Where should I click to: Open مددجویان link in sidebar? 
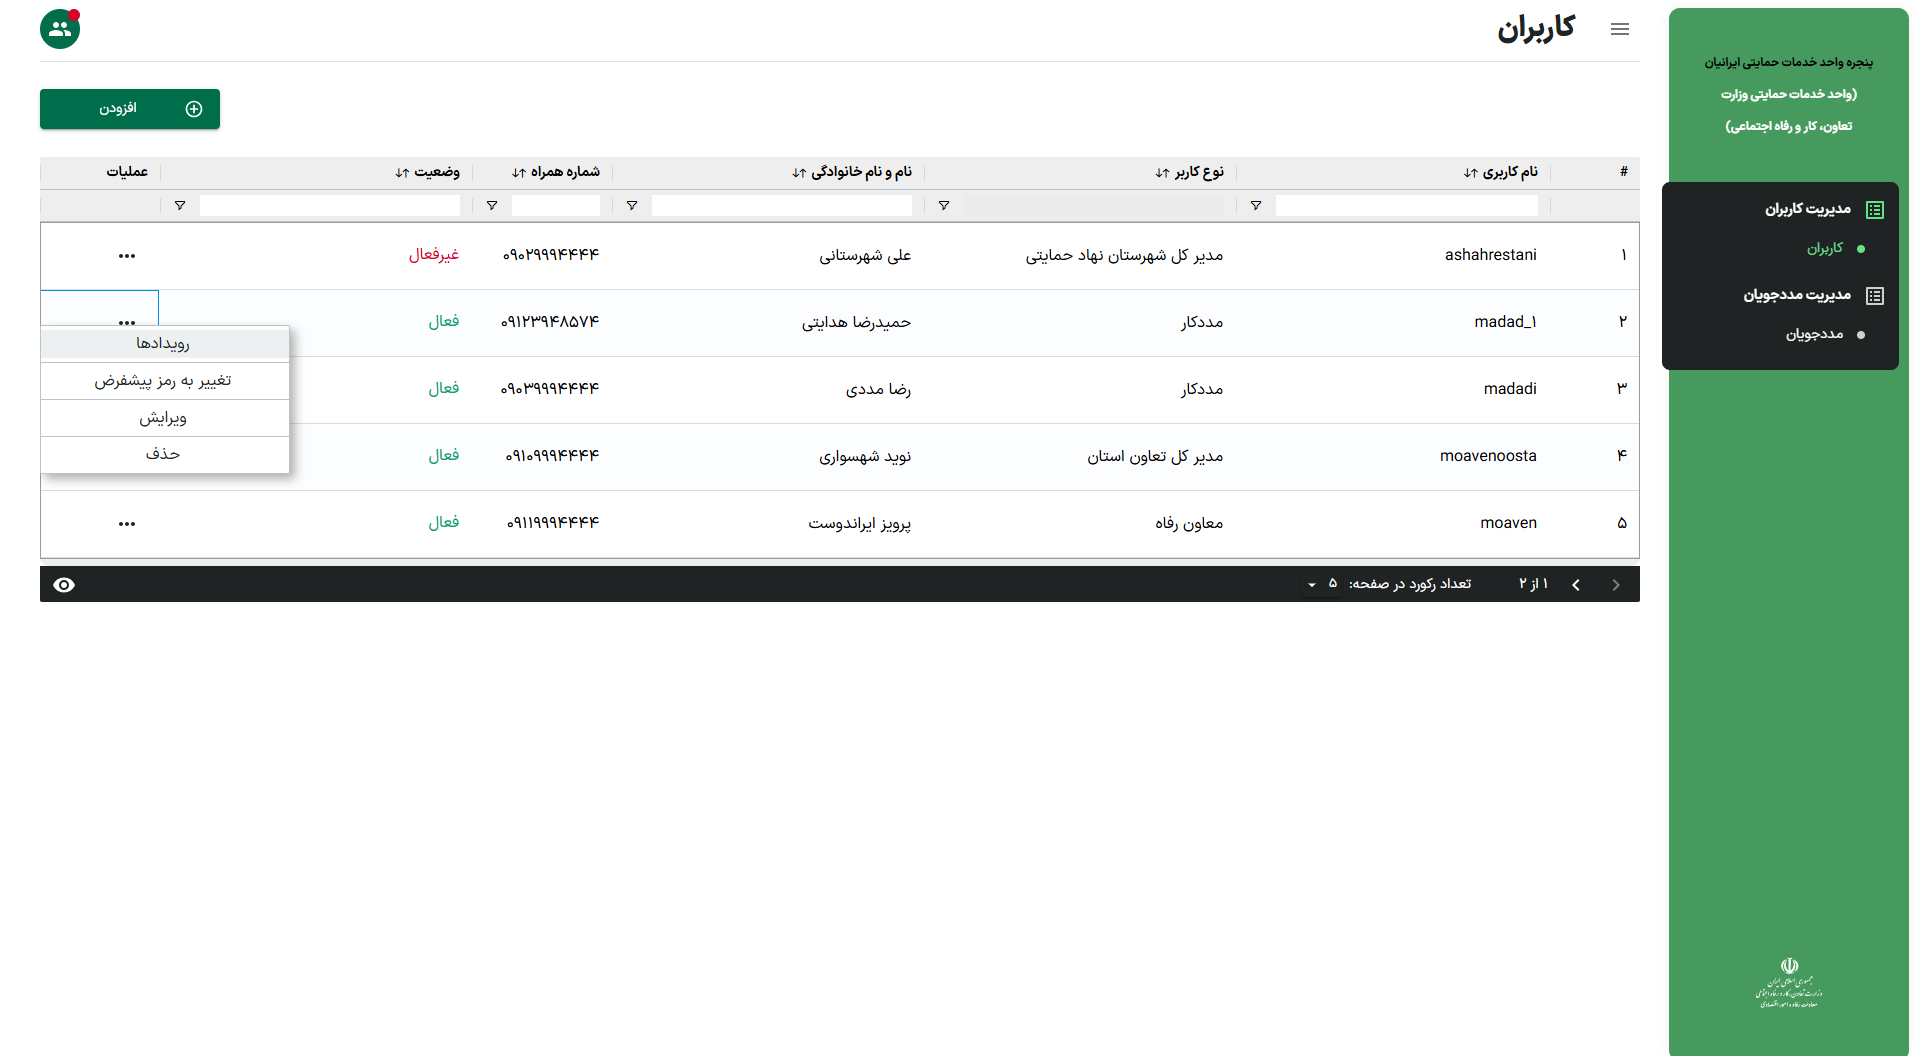(1814, 334)
